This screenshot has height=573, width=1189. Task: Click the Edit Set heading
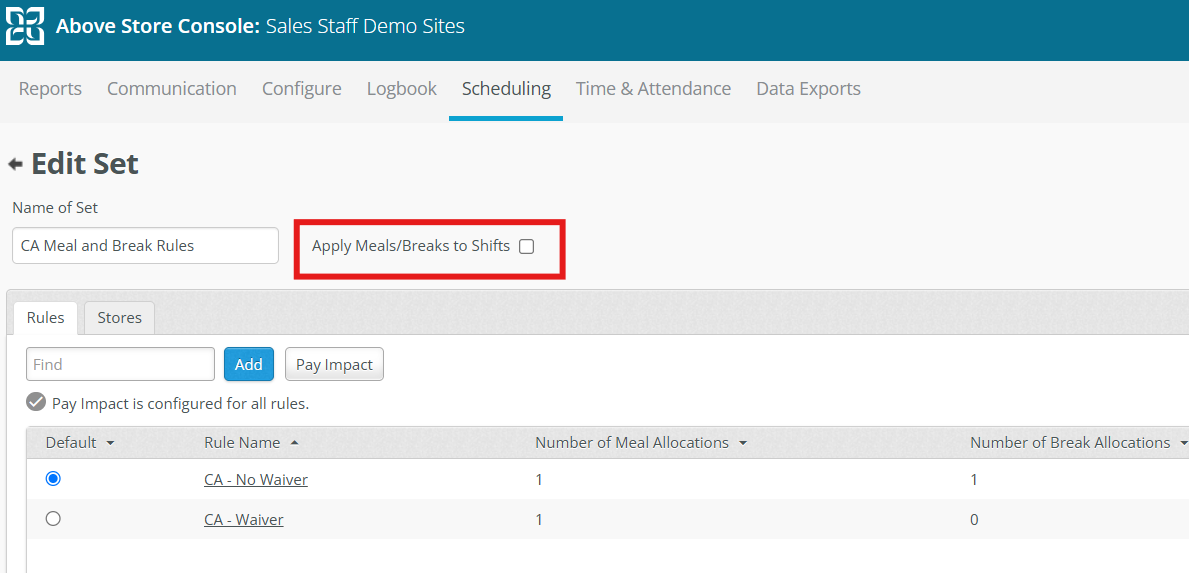(85, 164)
